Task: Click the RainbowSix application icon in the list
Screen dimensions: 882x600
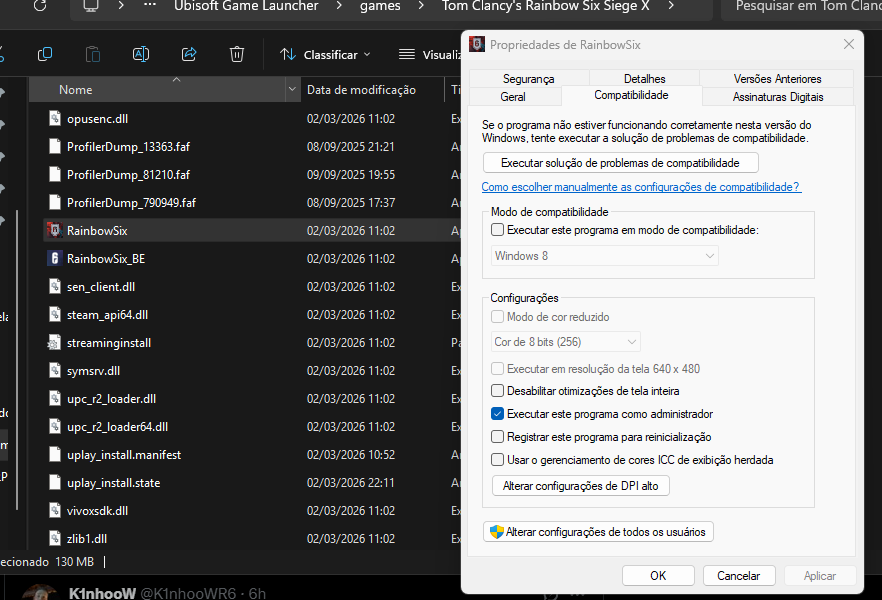Action: coord(55,231)
